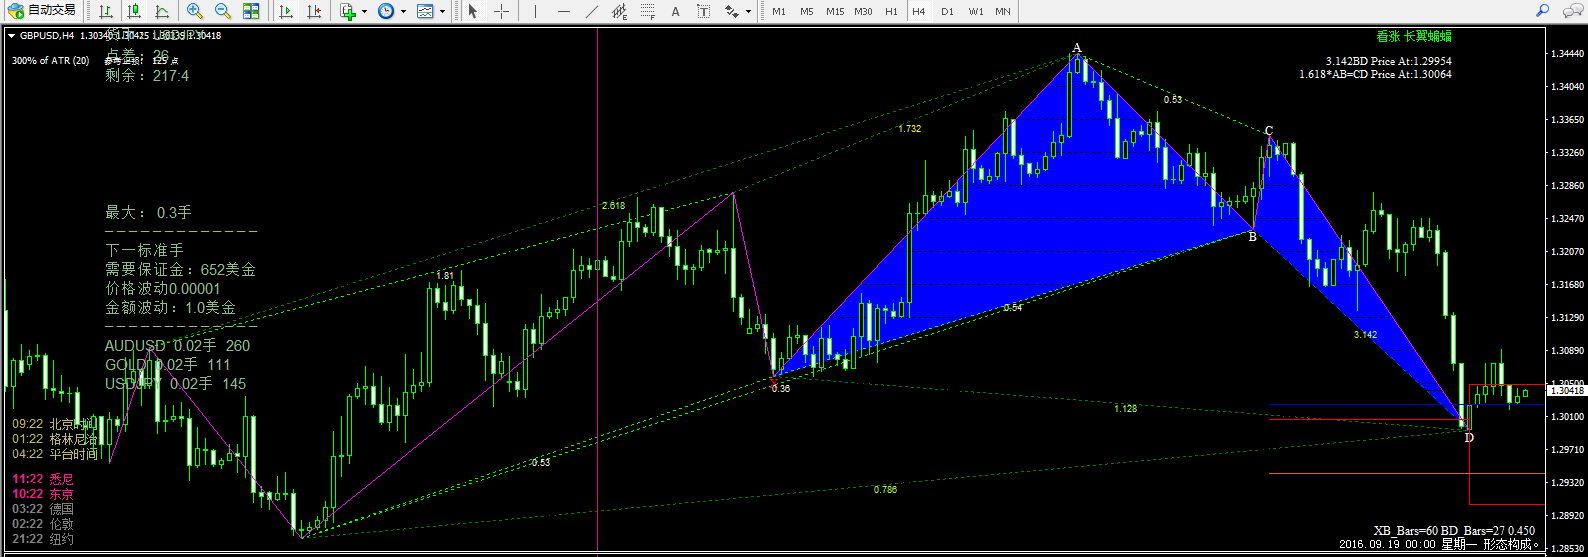
Task: Zoom in on the chart
Action: point(195,11)
